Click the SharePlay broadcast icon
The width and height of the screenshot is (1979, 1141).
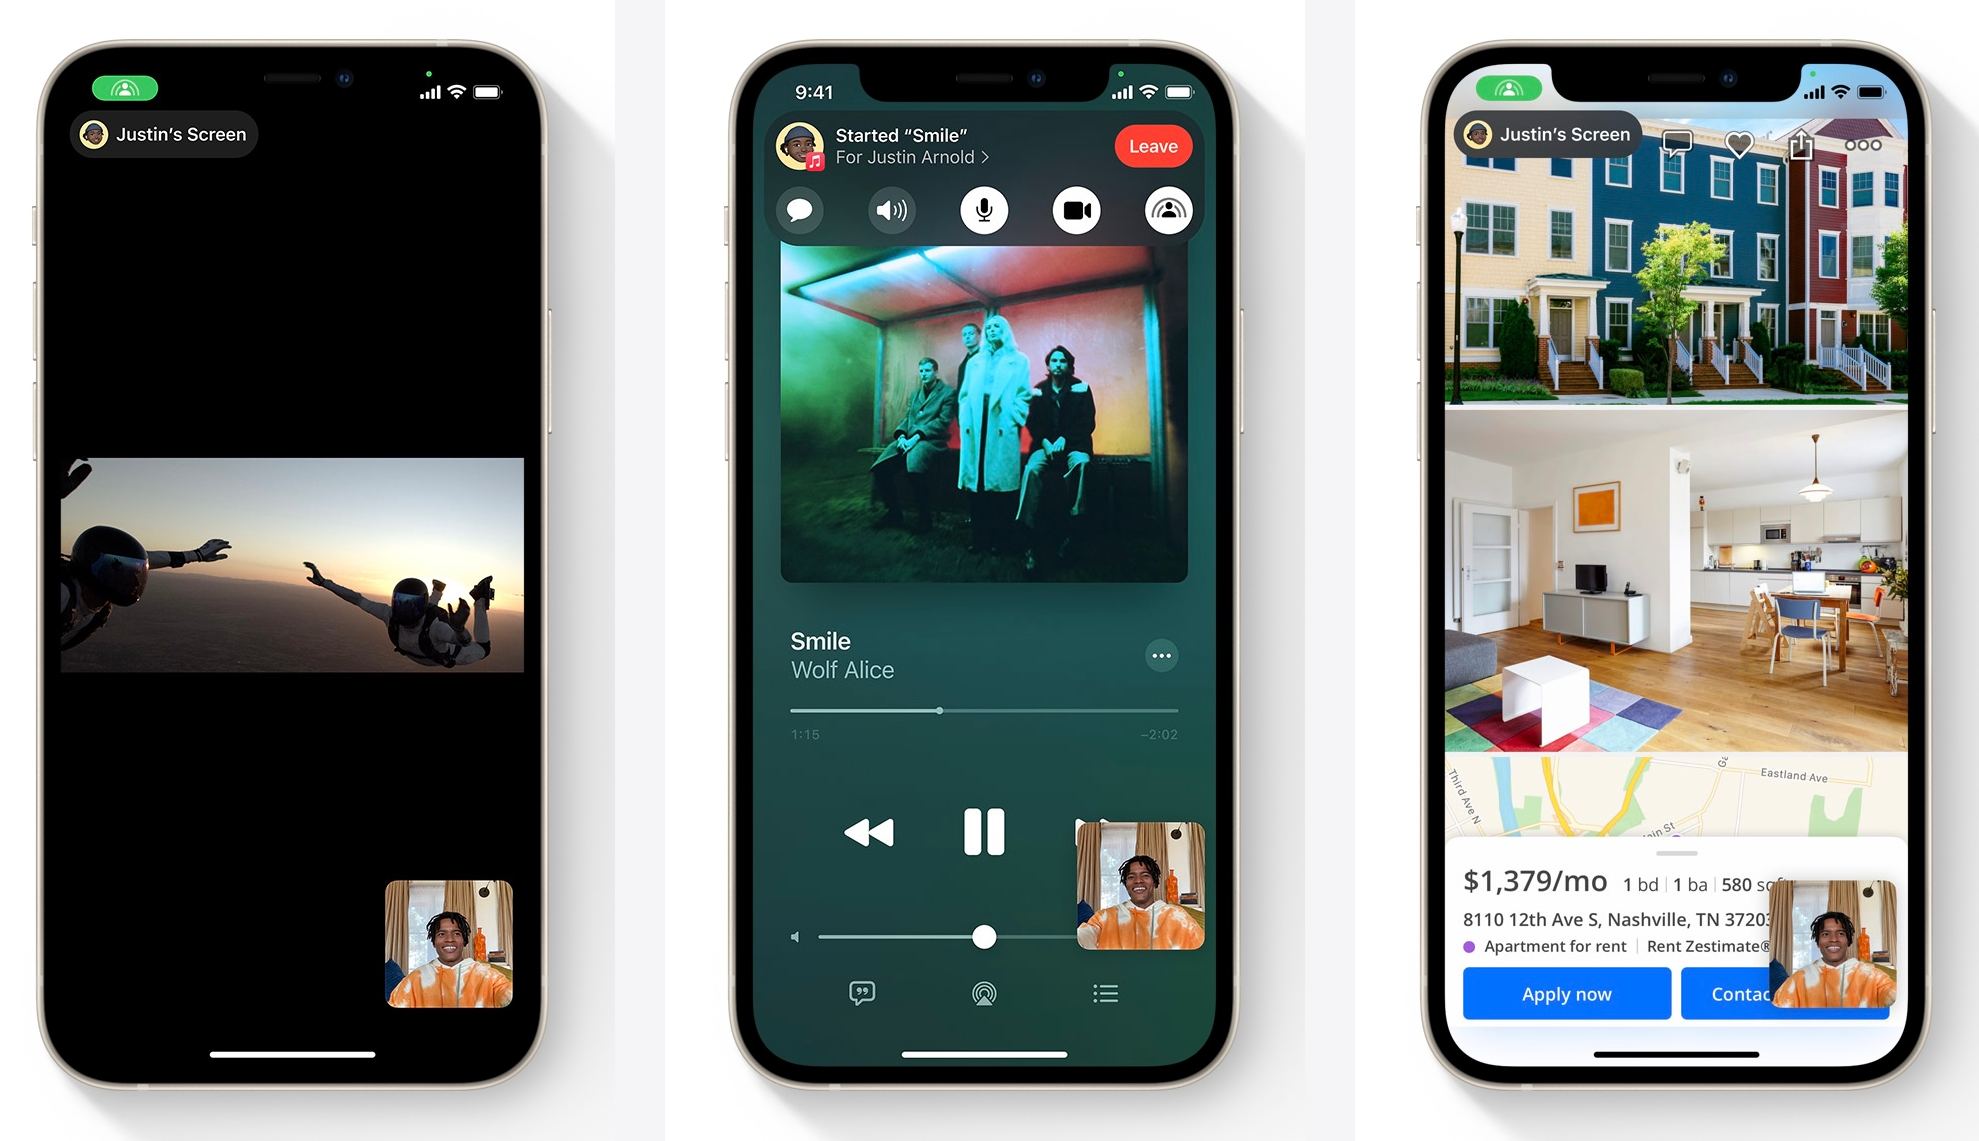(1165, 212)
